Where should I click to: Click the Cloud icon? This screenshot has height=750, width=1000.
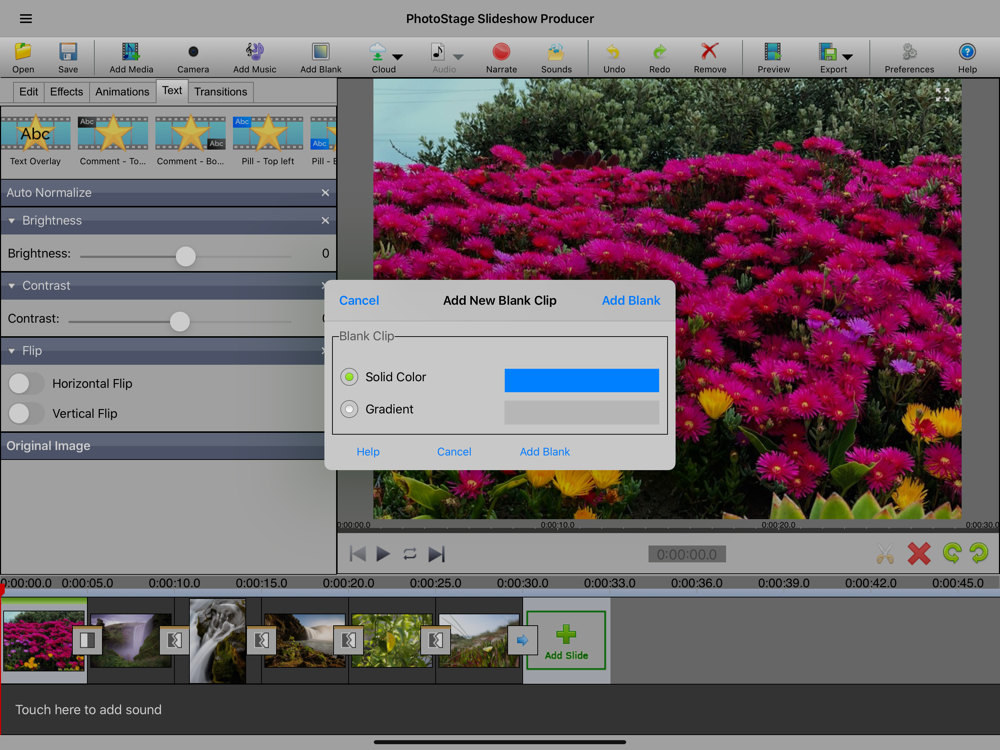coord(378,52)
